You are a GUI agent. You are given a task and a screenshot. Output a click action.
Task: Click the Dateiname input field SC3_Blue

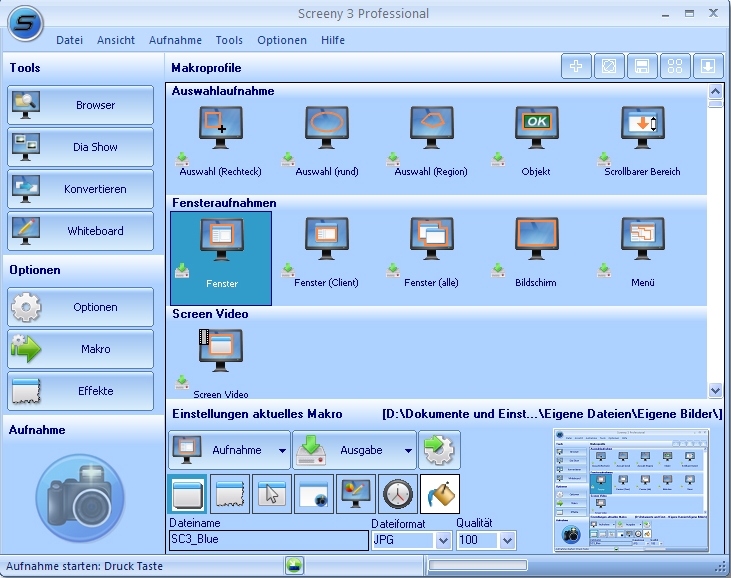269,540
